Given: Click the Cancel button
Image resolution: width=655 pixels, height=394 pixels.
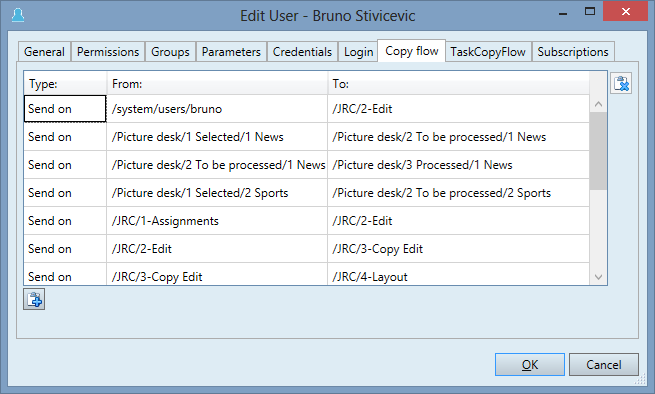Looking at the screenshot, I should (x=604, y=365).
